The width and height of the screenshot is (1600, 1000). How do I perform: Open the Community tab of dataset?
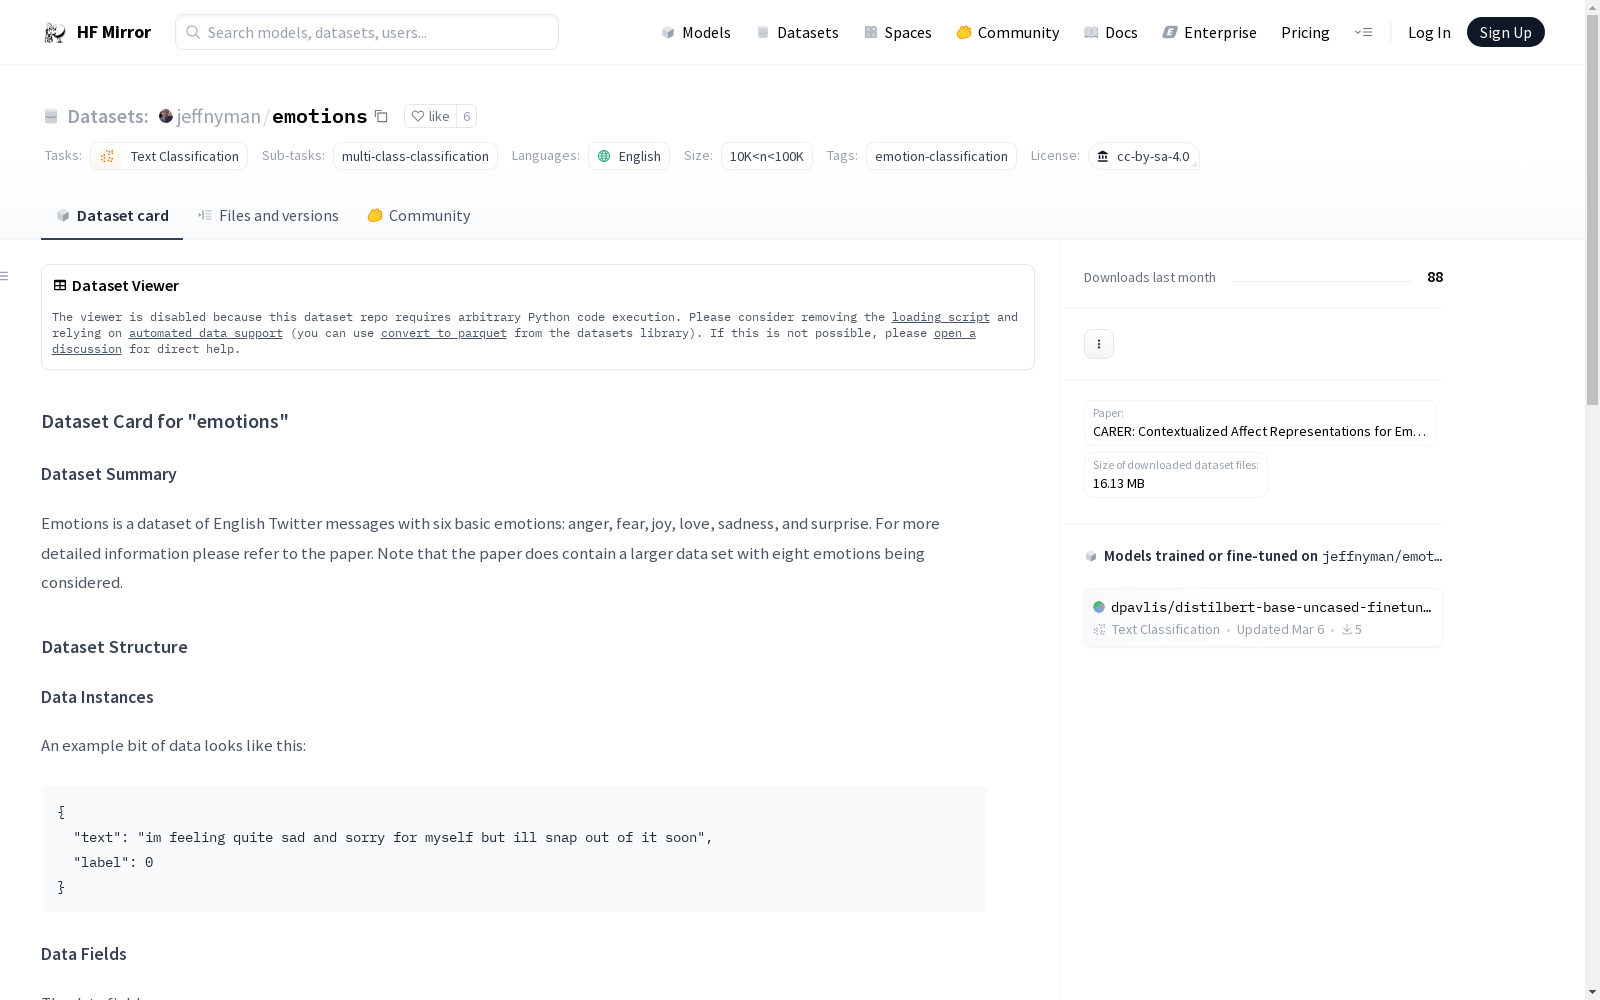(418, 216)
